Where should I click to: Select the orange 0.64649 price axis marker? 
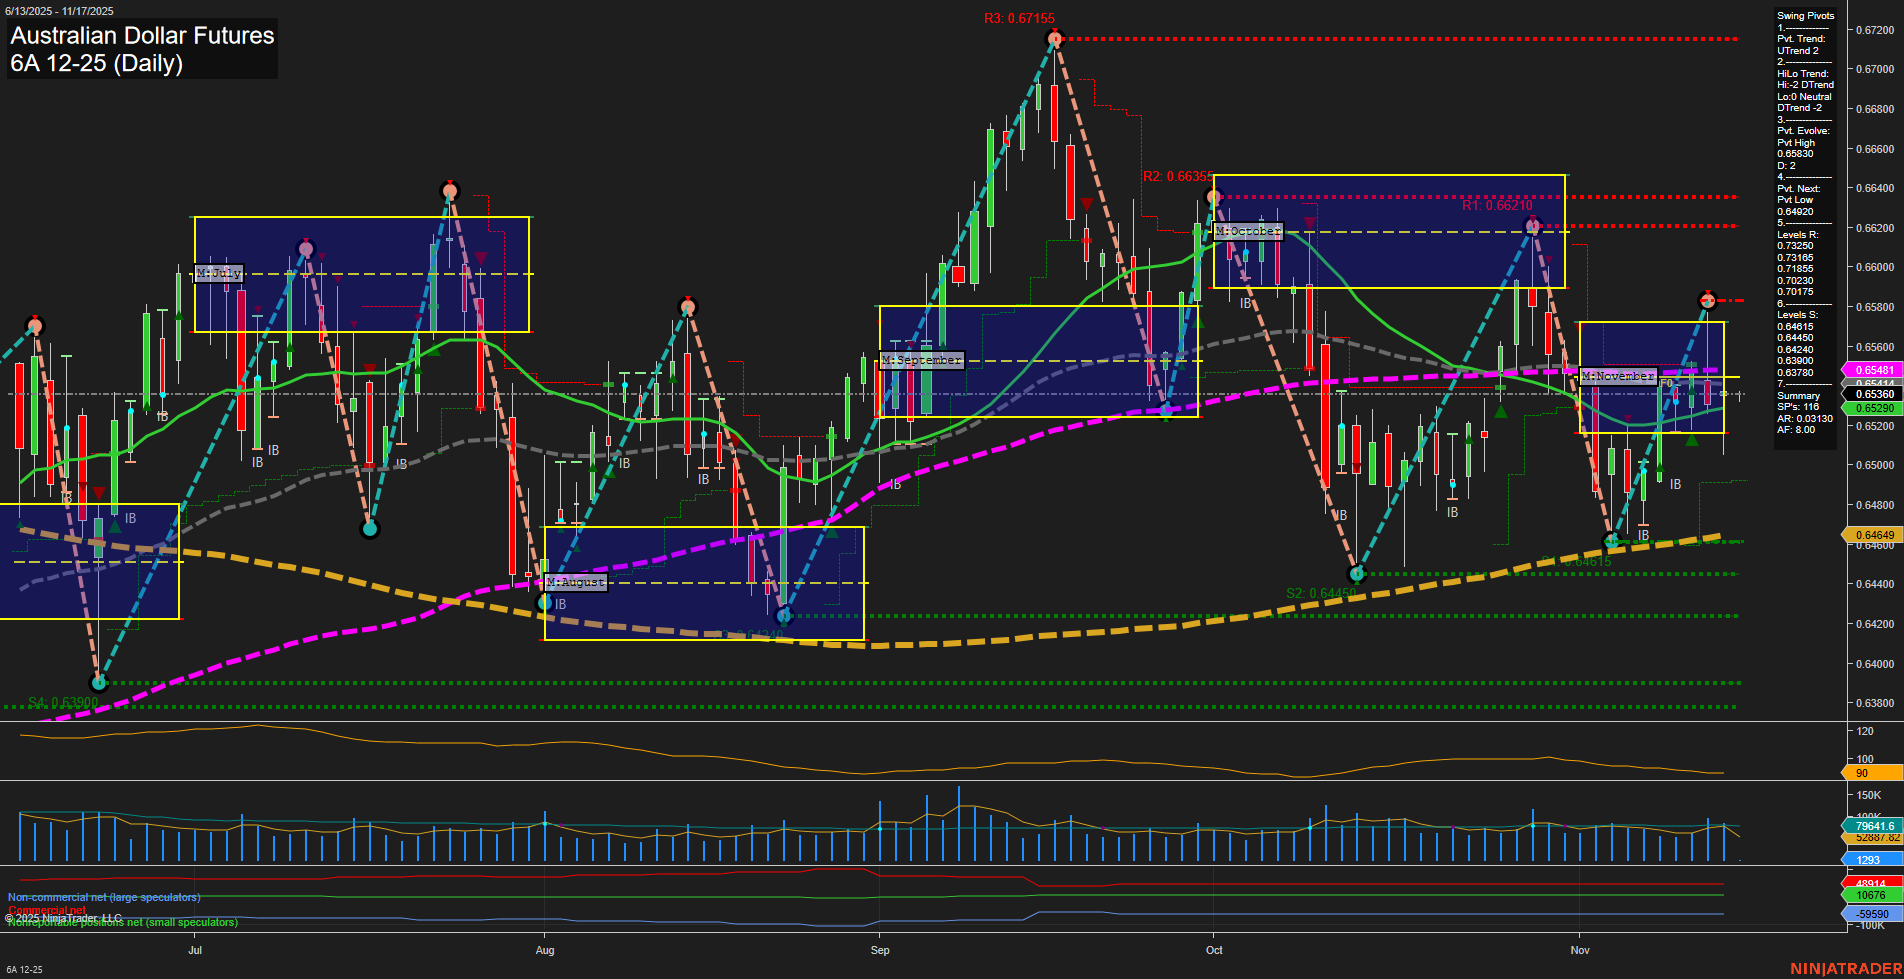(x=1872, y=535)
